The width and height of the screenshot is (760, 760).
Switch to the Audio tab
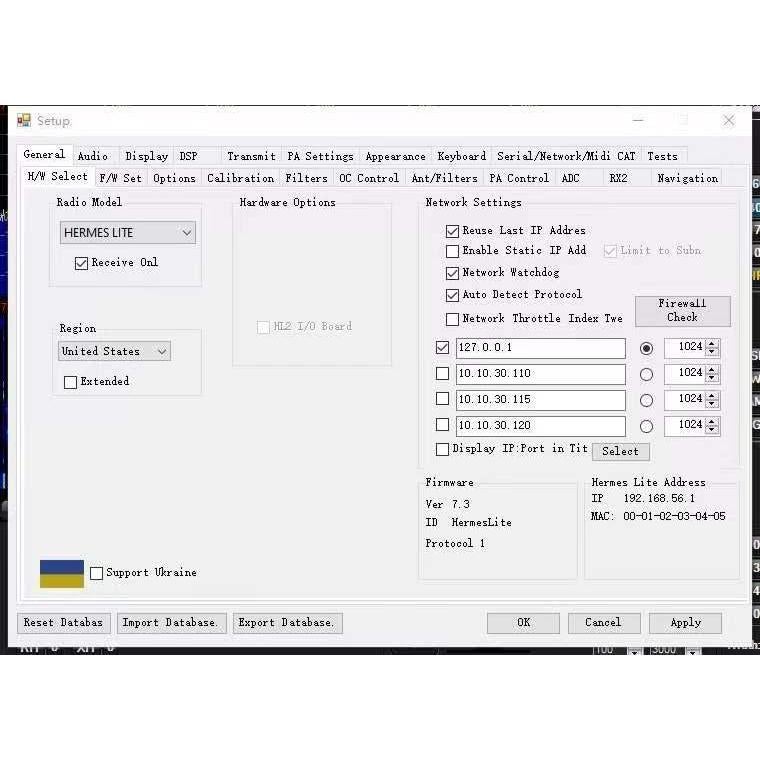pos(93,156)
